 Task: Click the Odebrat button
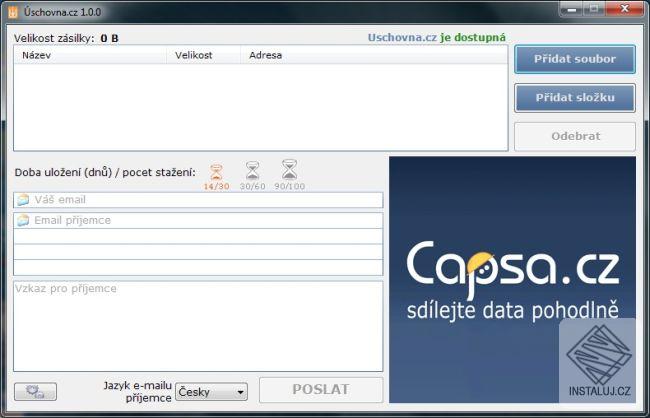click(575, 136)
